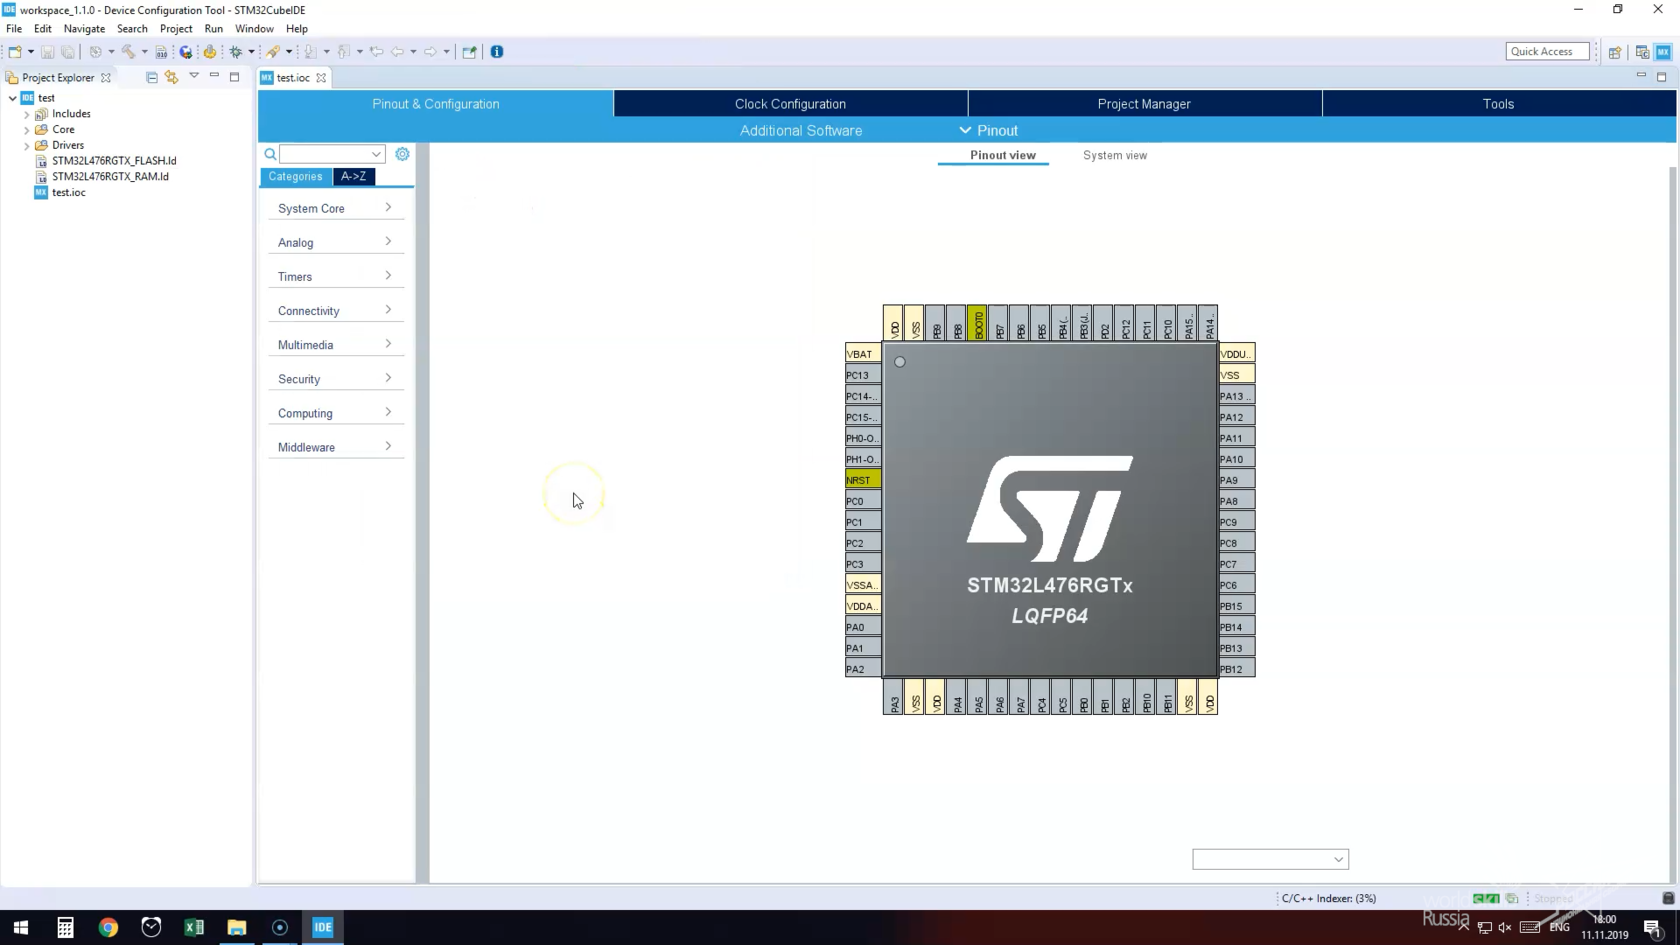The width and height of the screenshot is (1680, 945).
Task: Switch to the MX Device Configuration perspective icon
Action: pyautogui.click(x=1663, y=52)
